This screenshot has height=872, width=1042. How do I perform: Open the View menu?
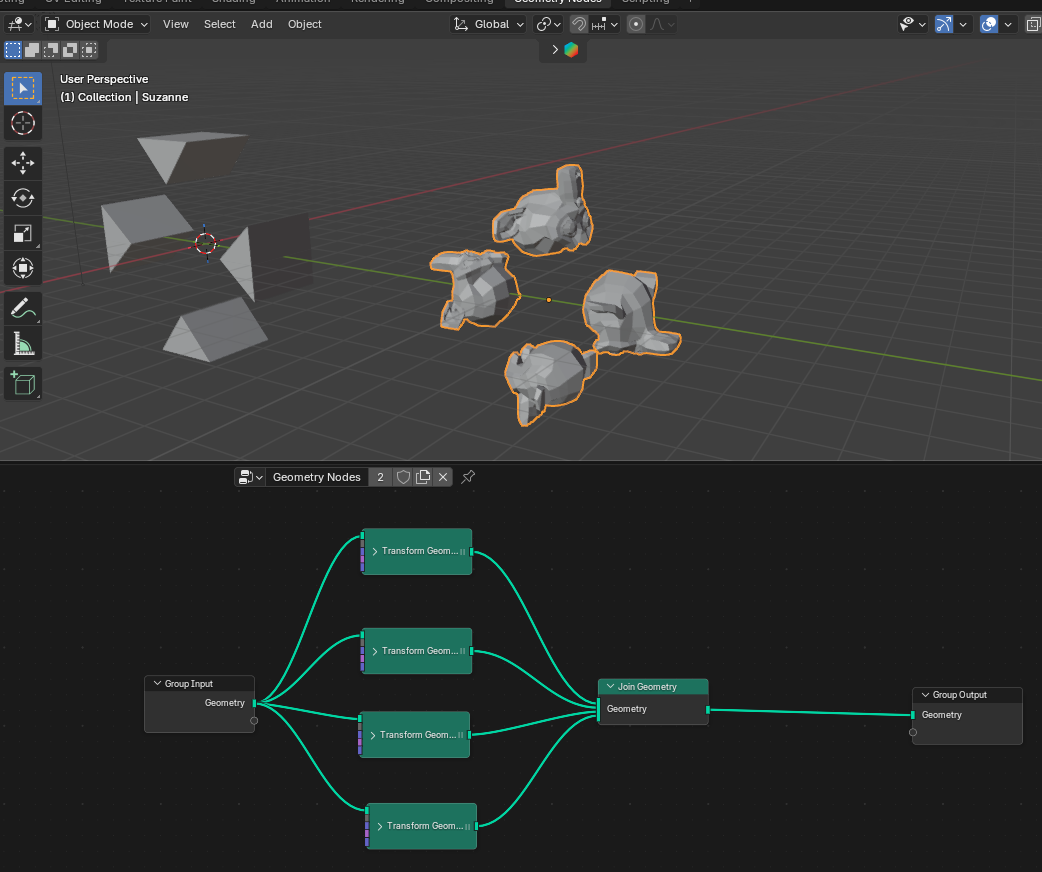tap(175, 25)
